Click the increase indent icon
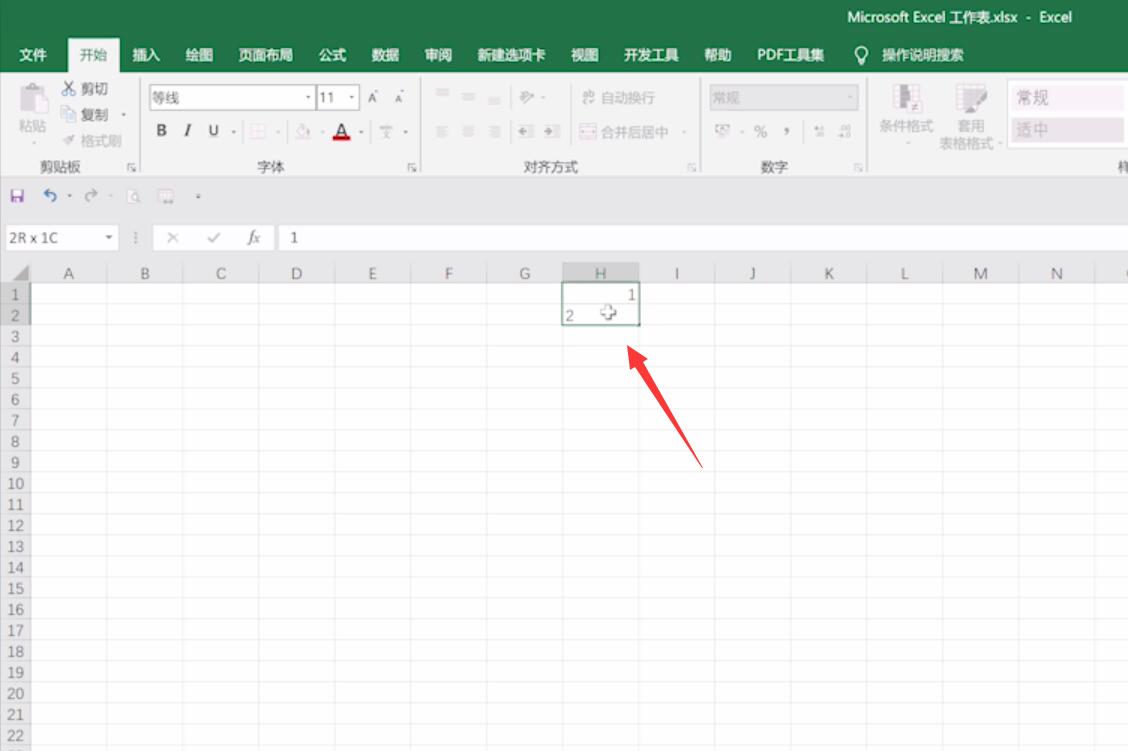The width and height of the screenshot is (1128, 751). (551, 131)
